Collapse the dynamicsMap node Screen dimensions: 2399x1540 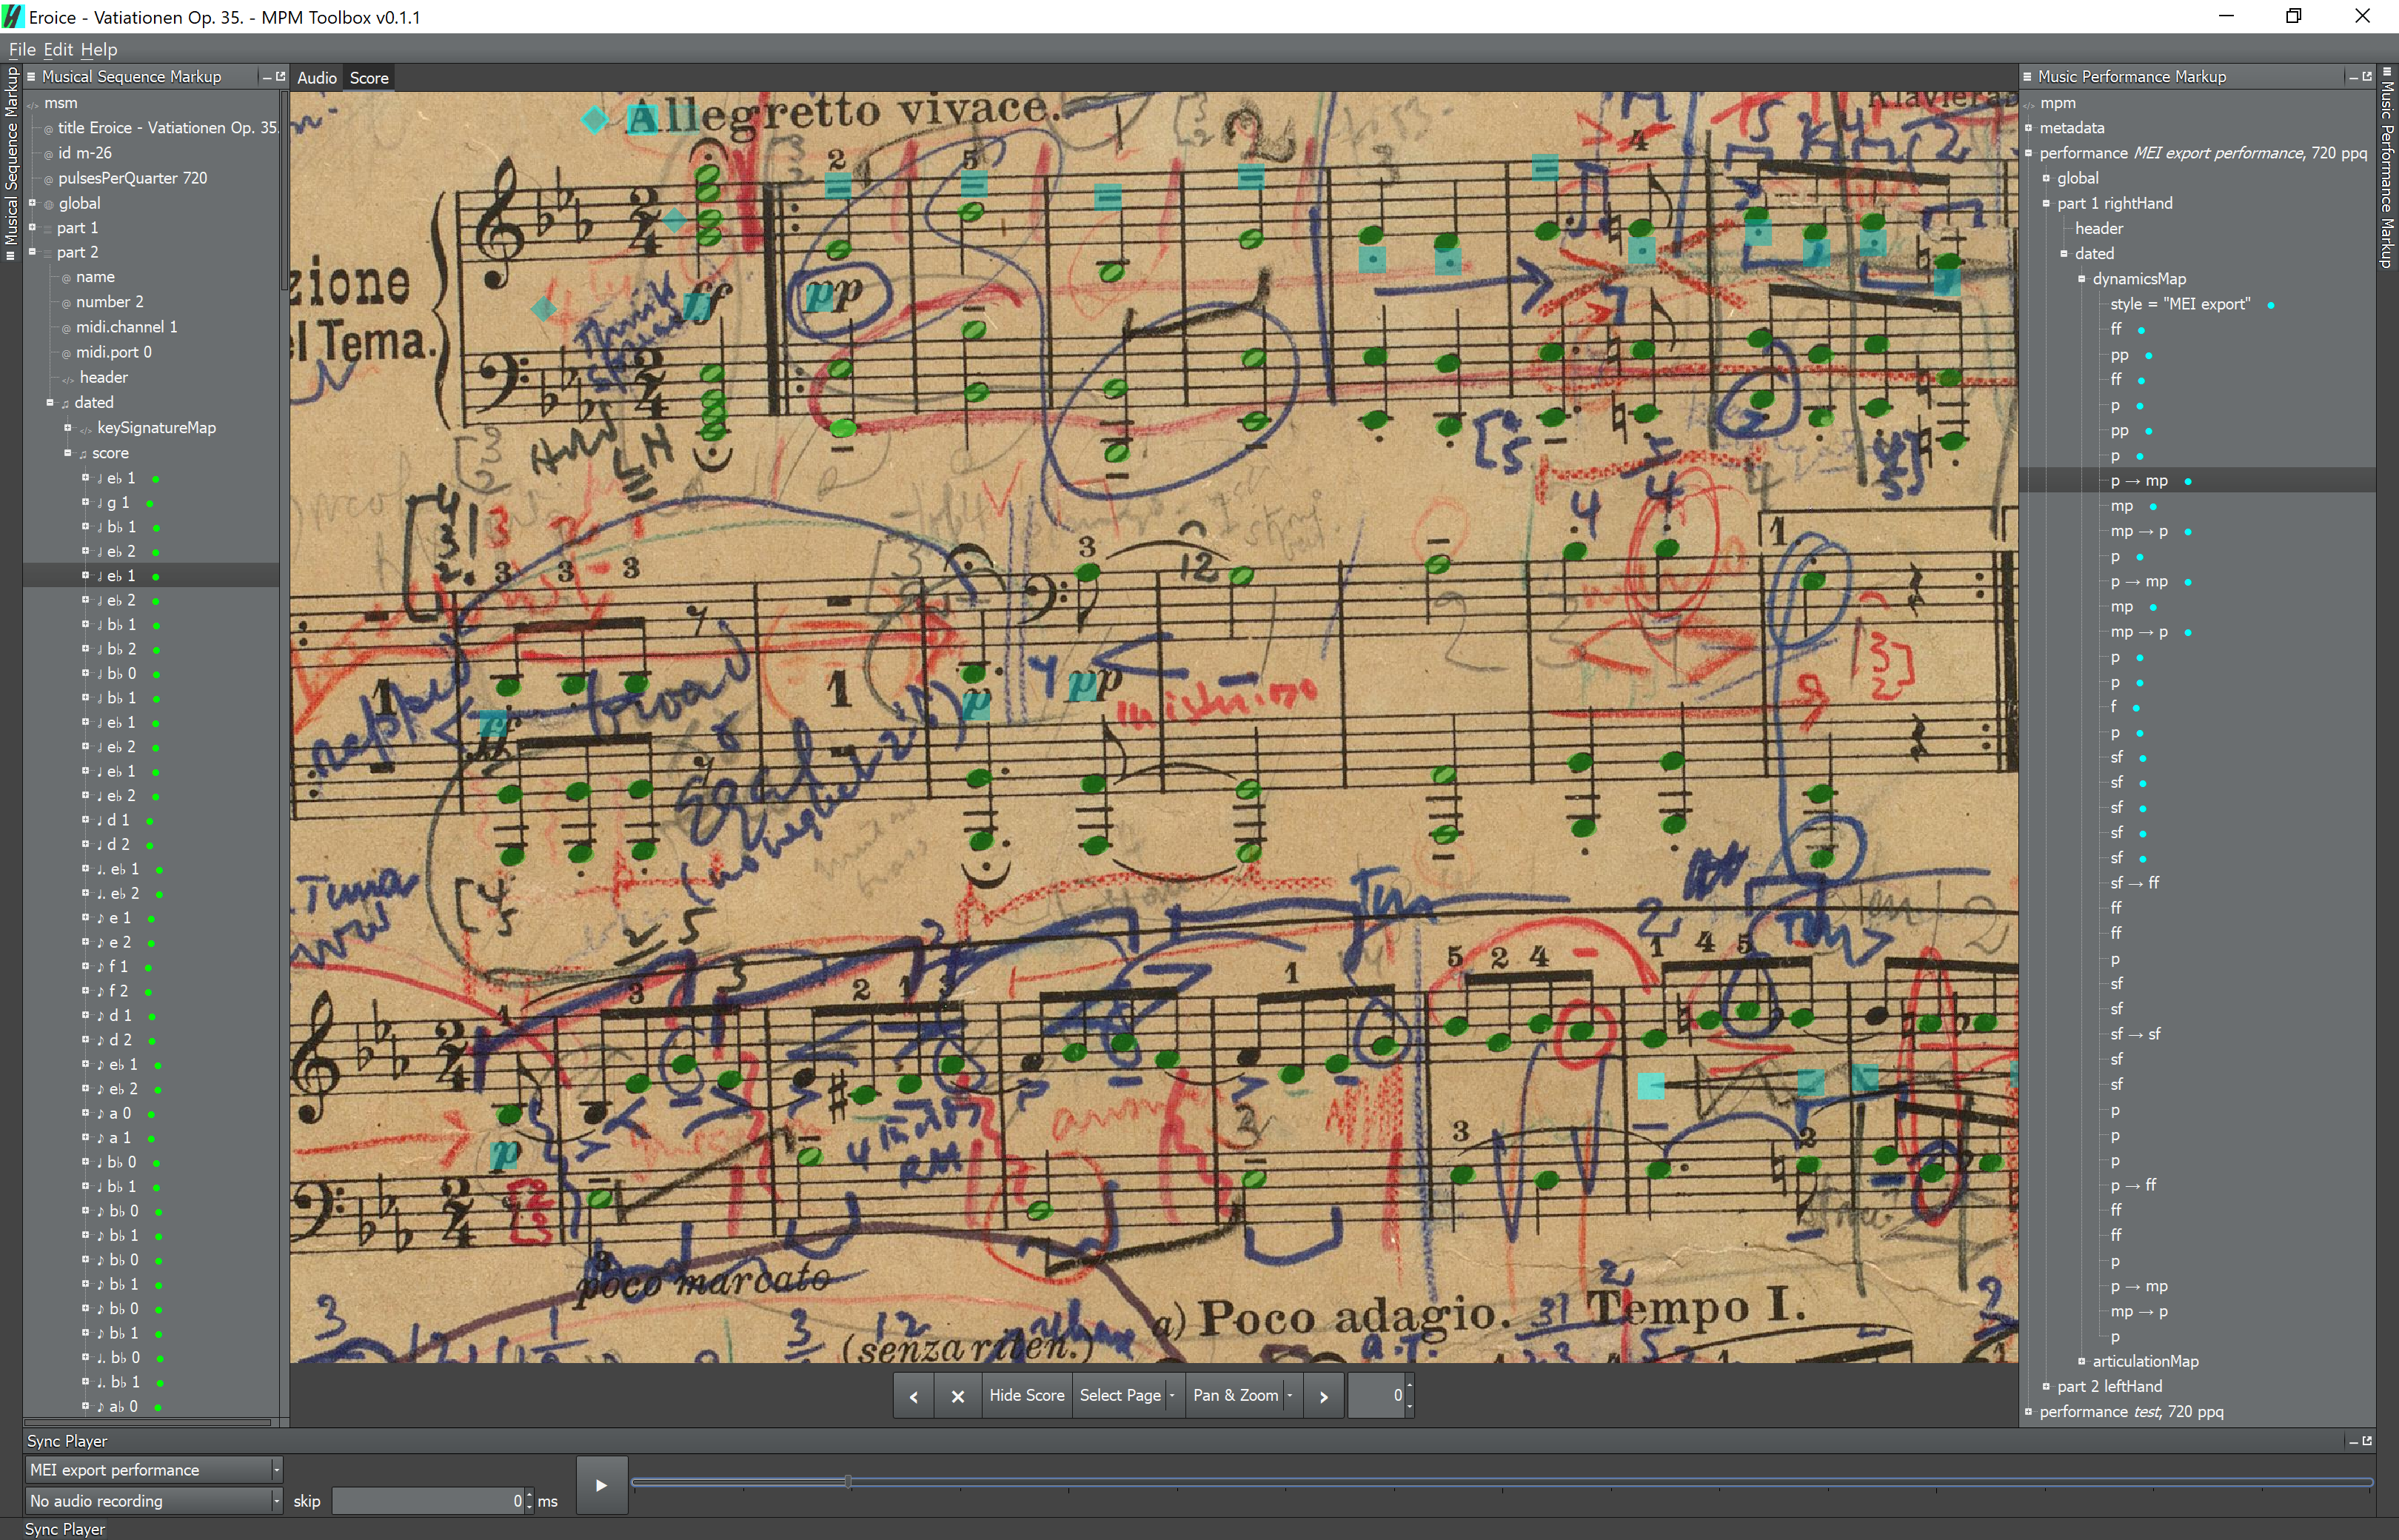(2082, 279)
